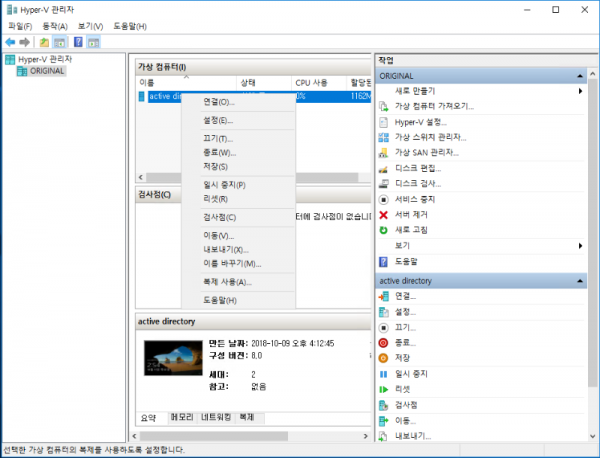The height and width of the screenshot is (458, 600).
Task: Expand the 새로 만들기 submenu arrow
Action: click(580, 91)
